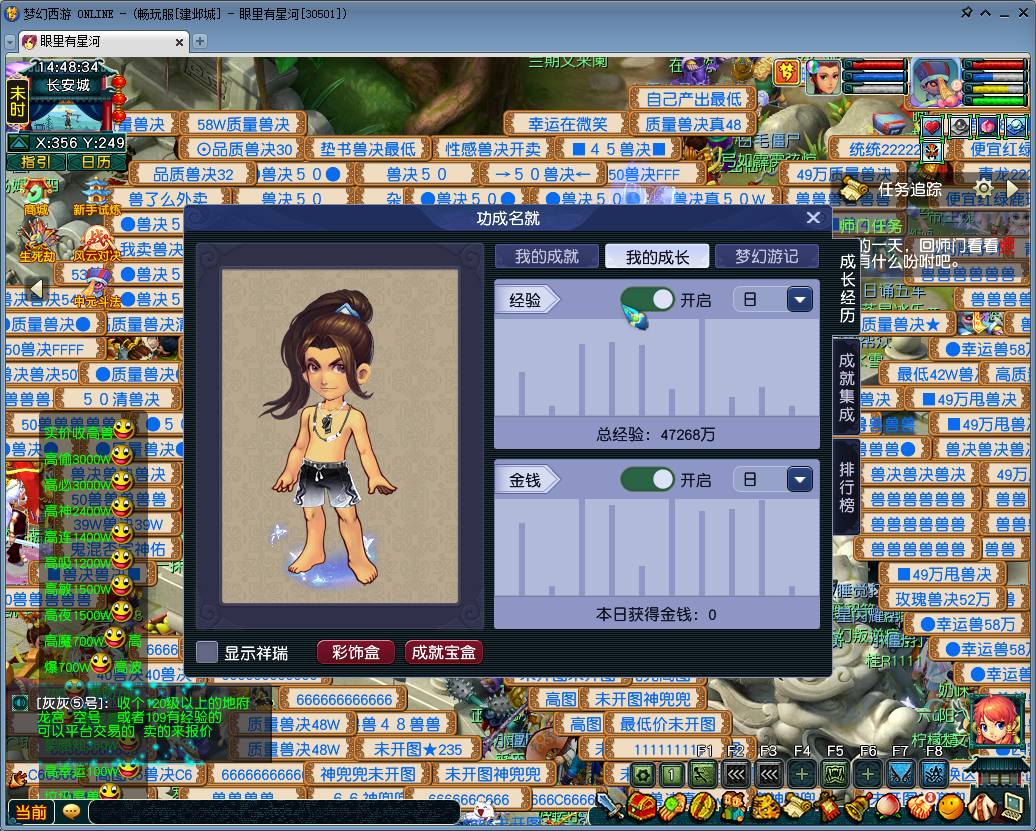1036x831 pixels.
Task: Open the 新手试炼 pagoda icon
Action: [97, 196]
